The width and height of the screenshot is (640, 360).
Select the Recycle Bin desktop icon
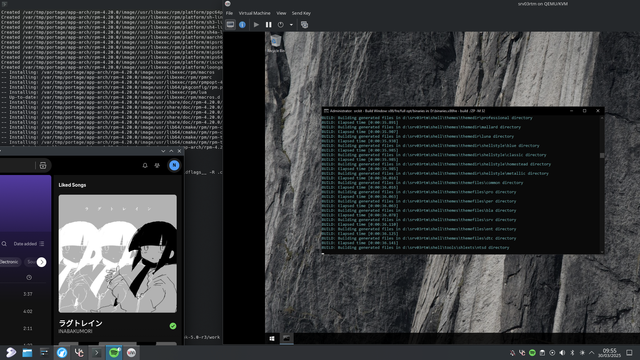click(x=276, y=44)
